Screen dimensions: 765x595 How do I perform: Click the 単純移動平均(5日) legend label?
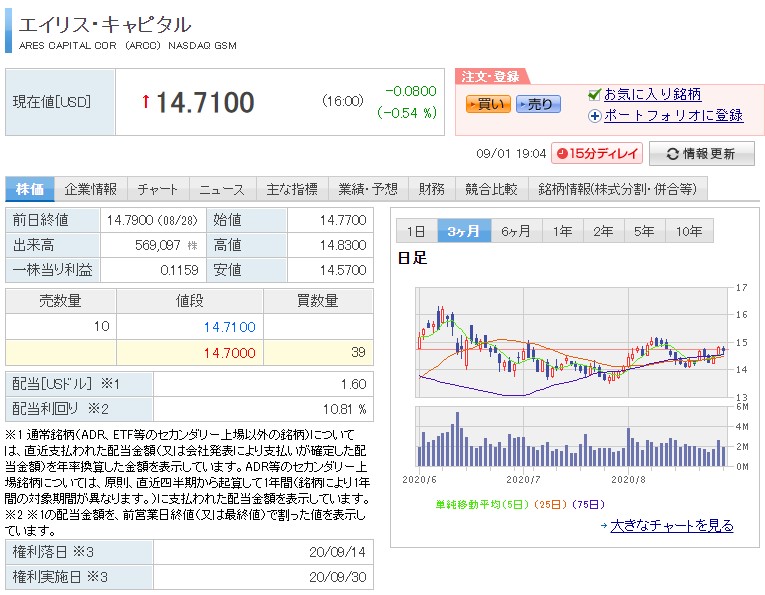coord(482,504)
